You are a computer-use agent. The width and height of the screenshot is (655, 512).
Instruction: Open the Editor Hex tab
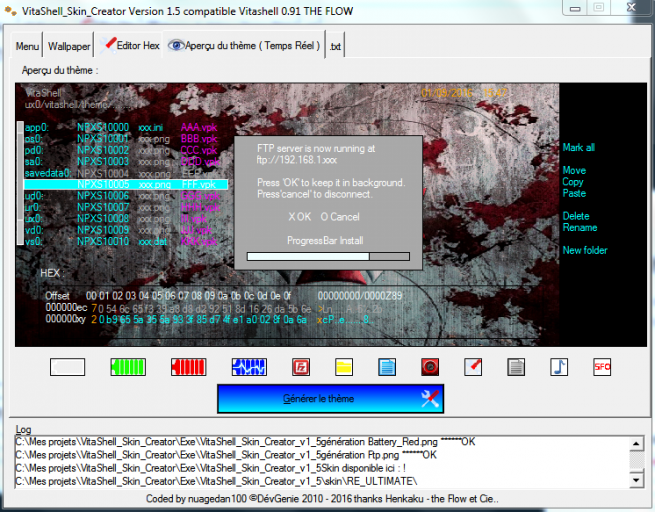(x=131, y=47)
